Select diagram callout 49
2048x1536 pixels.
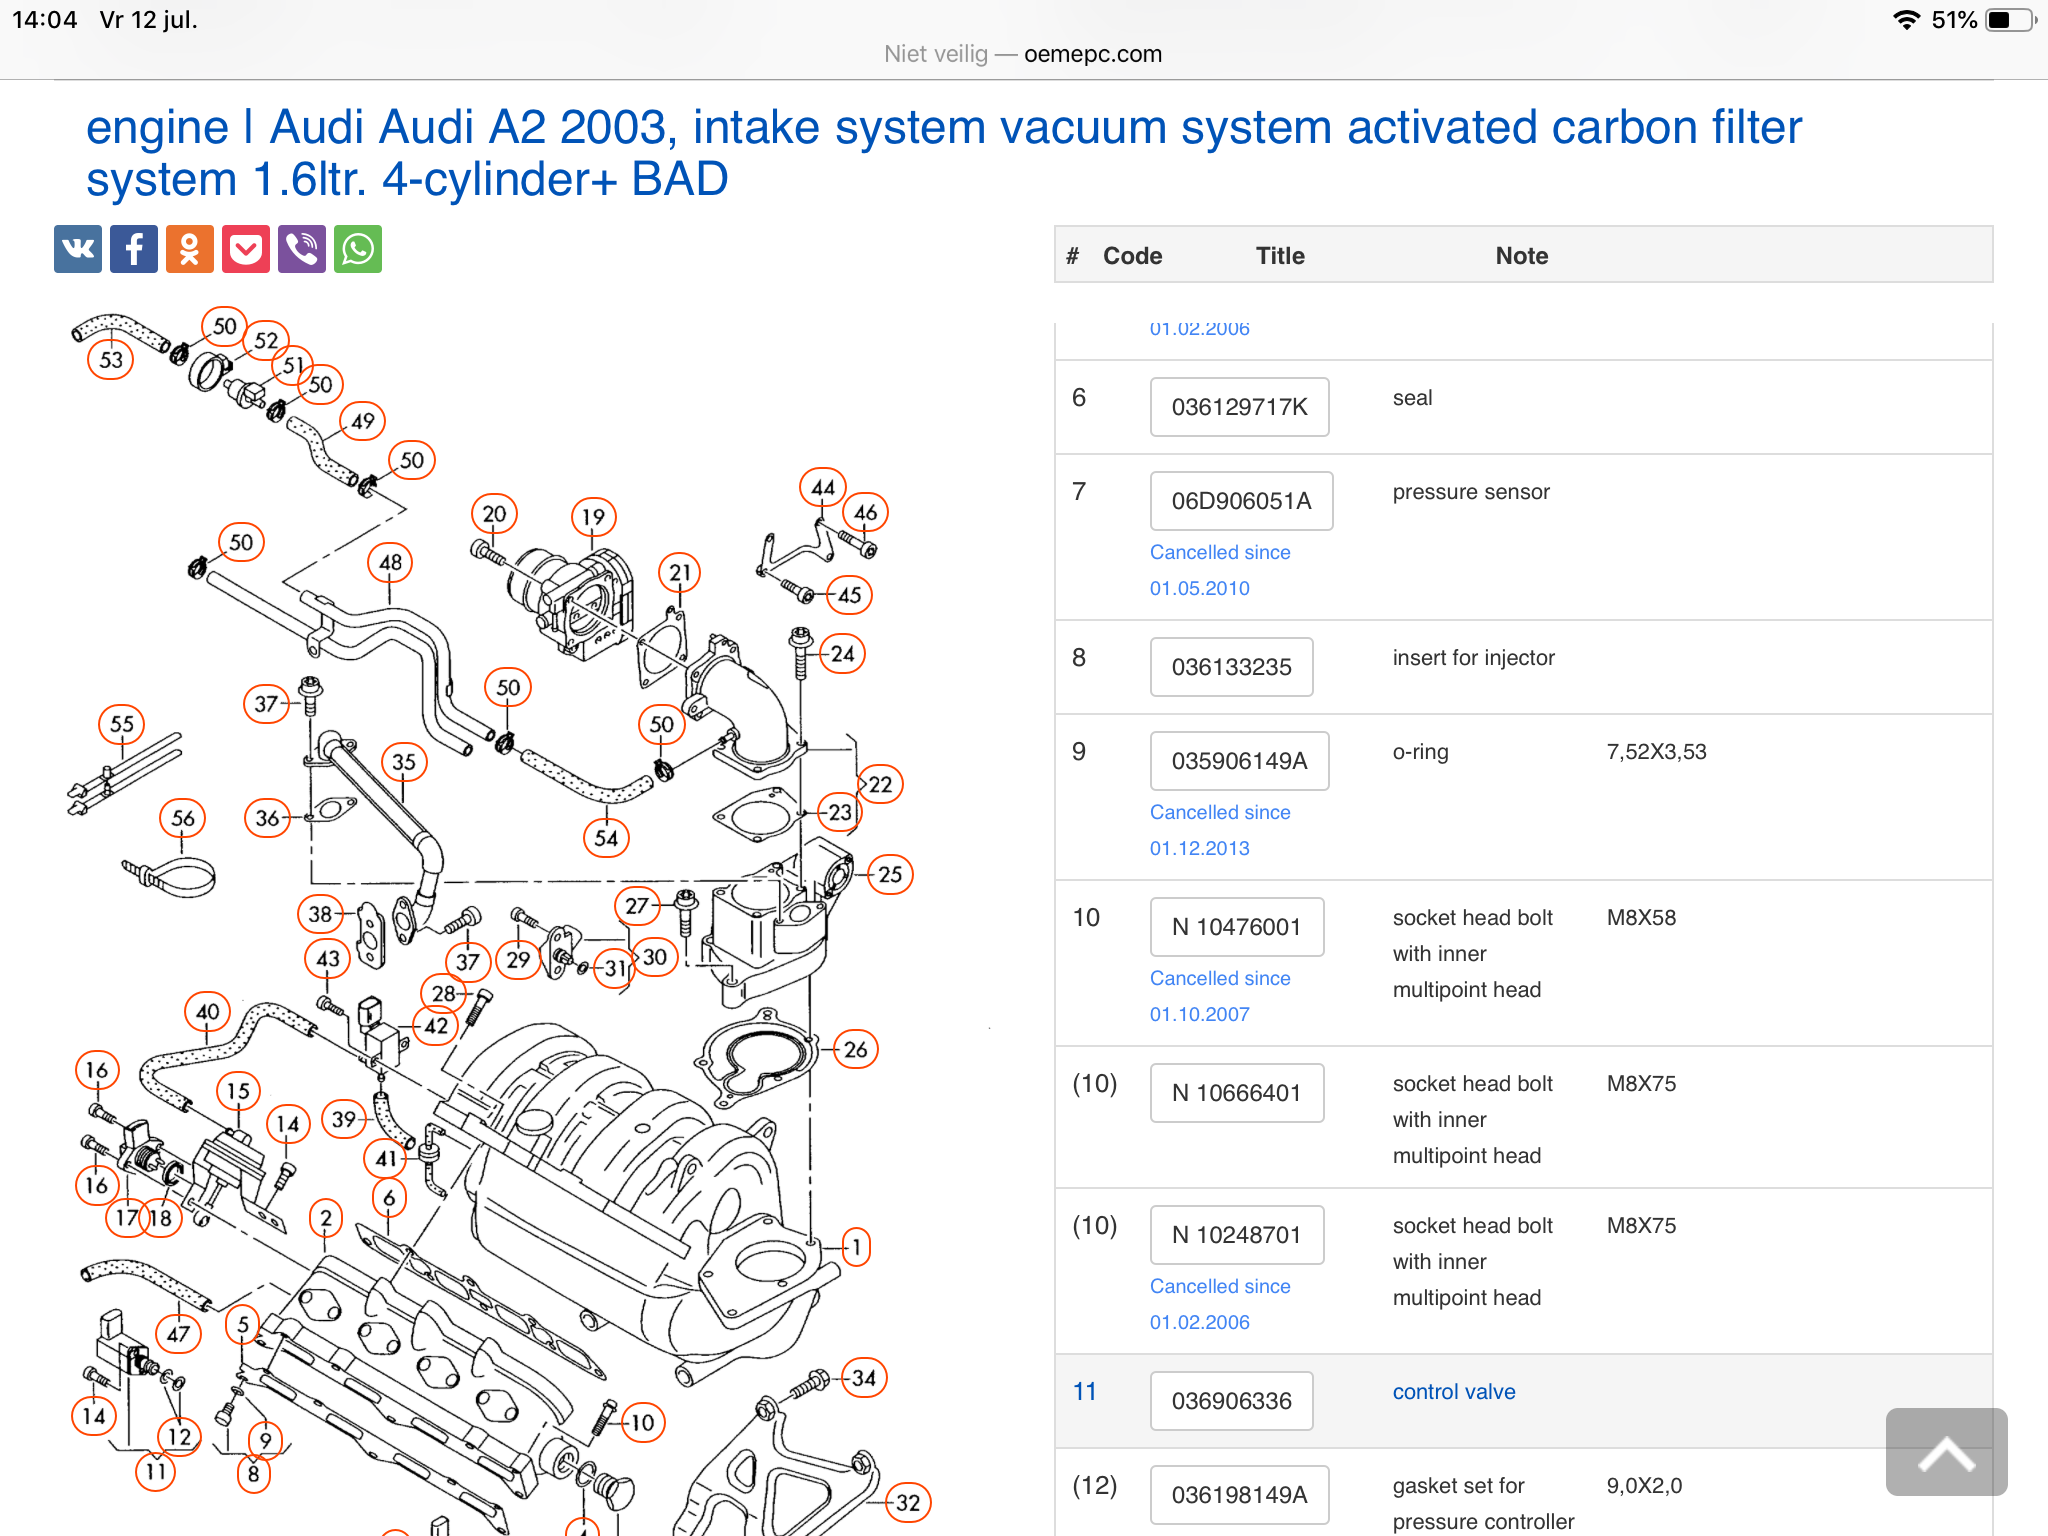coord(363,422)
